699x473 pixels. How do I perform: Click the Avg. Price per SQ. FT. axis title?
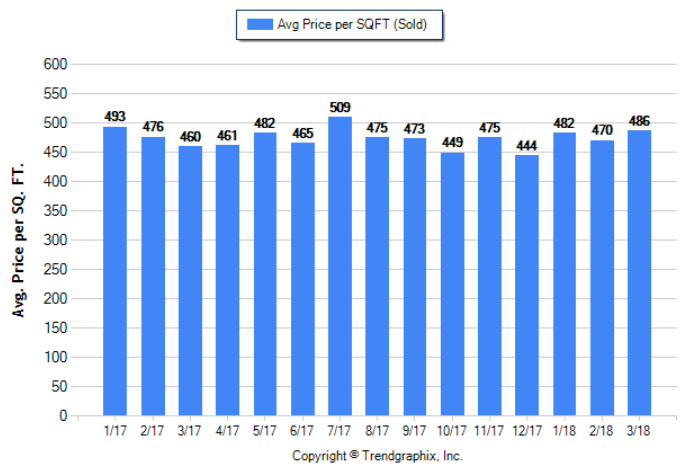[18, 240]
